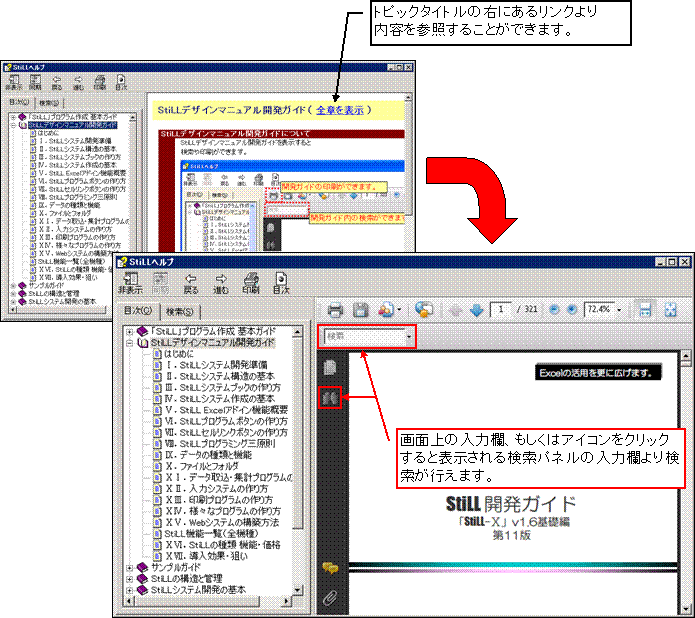Switch to 目次(C) tab in front window
The height and width of the screenshot is (618, 695).
tap(138, 311)
